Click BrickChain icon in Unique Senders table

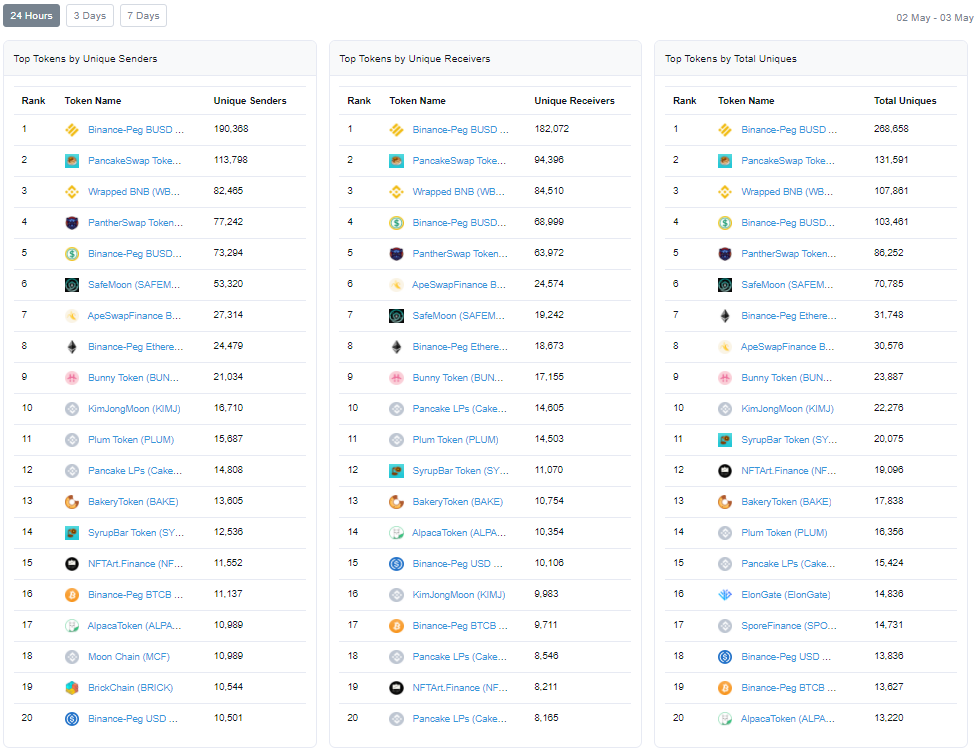72,688
